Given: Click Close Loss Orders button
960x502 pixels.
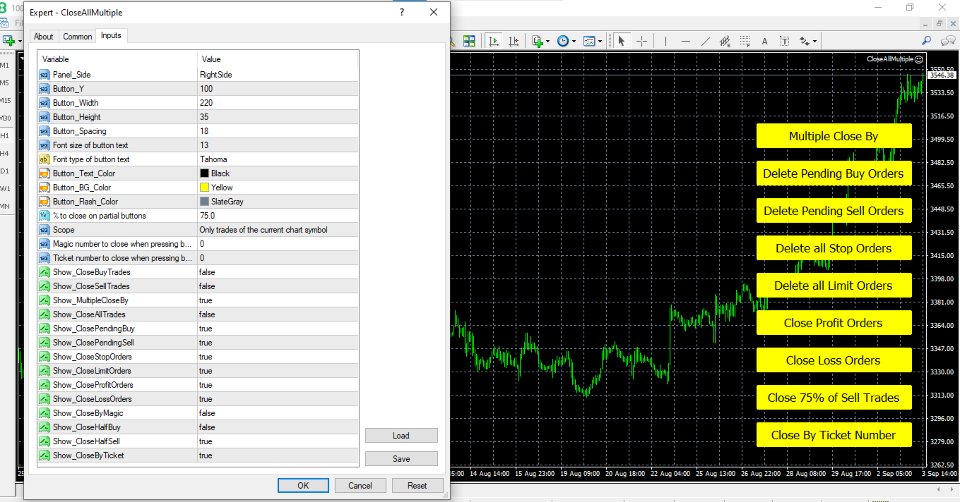Looking at the screenshot, I should pyautogui.click(x=833, y=360).
